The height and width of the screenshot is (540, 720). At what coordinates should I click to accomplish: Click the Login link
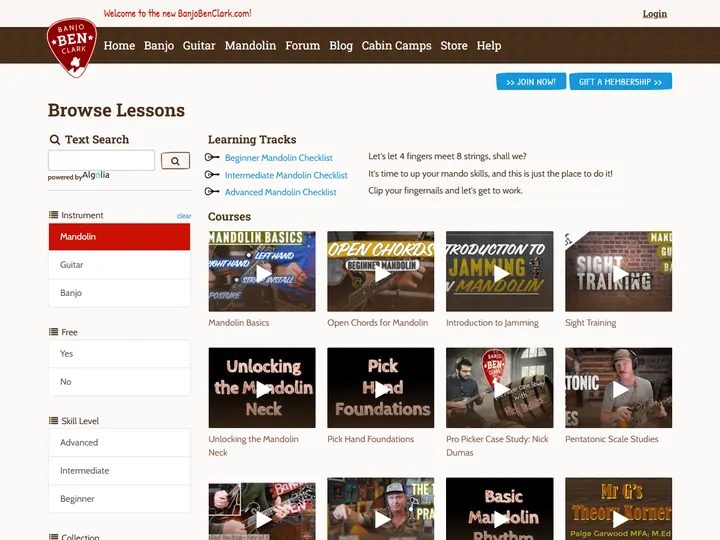coord(655,14)
